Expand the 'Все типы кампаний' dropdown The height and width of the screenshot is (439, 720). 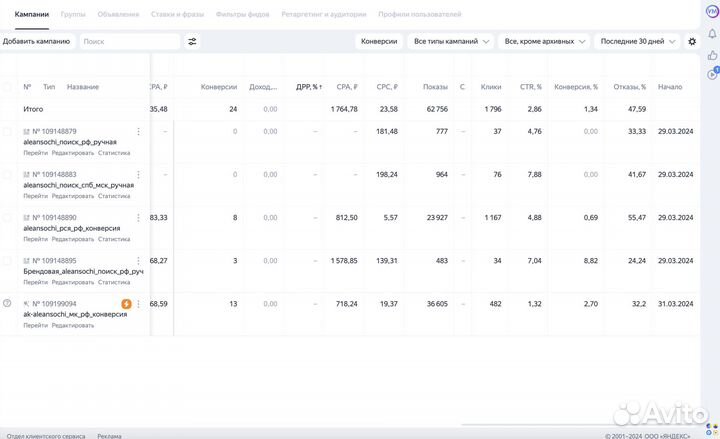pyautogui.click(x=452, y=42)
